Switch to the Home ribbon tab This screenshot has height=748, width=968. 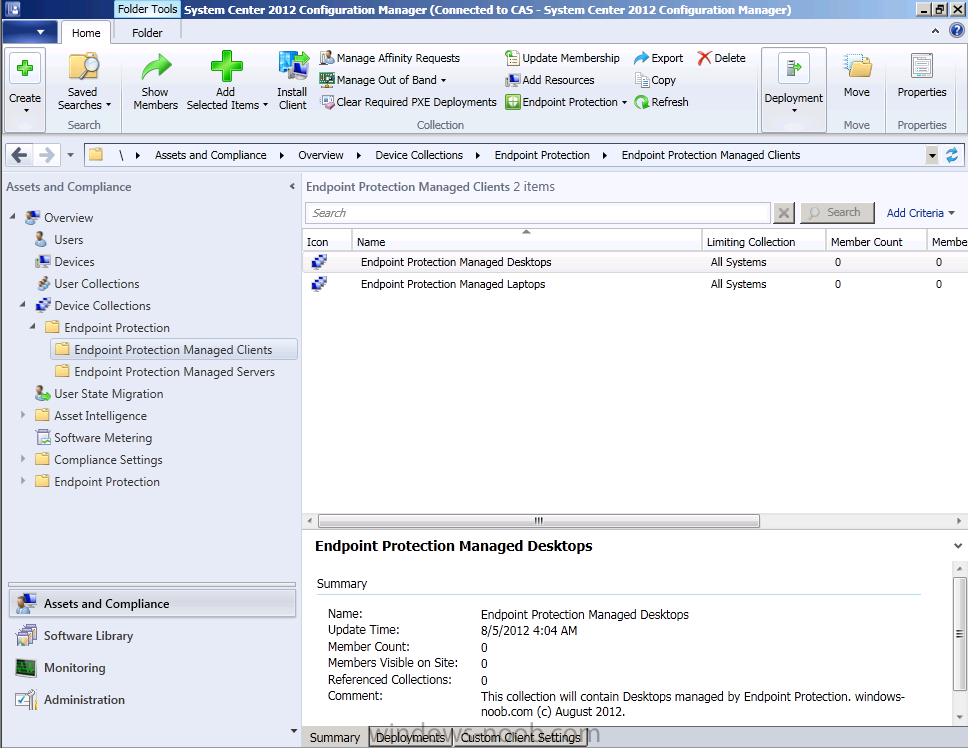86,33
